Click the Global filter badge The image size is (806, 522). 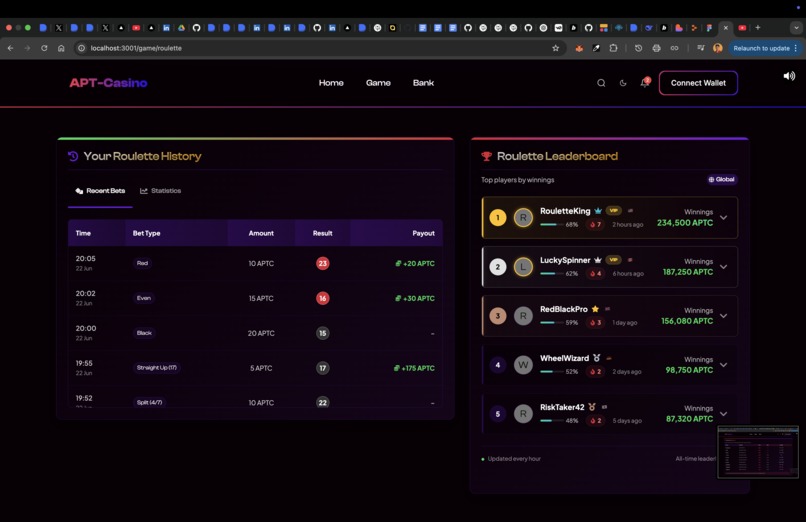[722, 179]
